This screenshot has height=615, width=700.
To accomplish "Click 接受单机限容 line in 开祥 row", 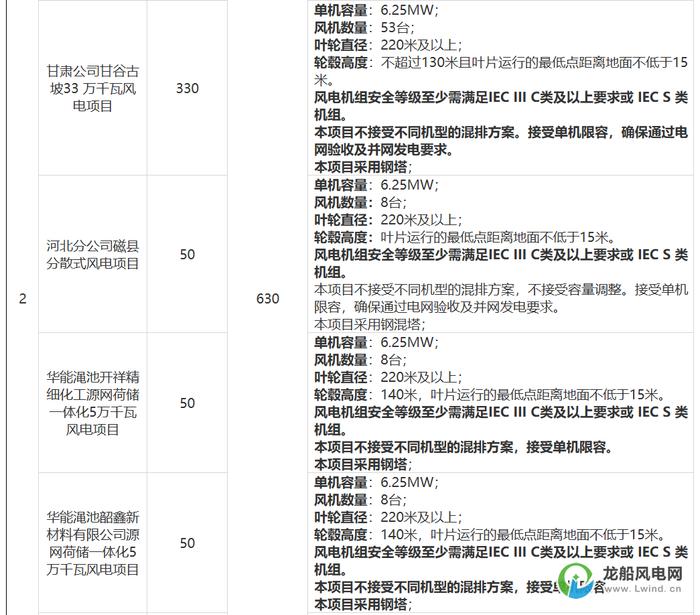I will (x=463, y=447).
